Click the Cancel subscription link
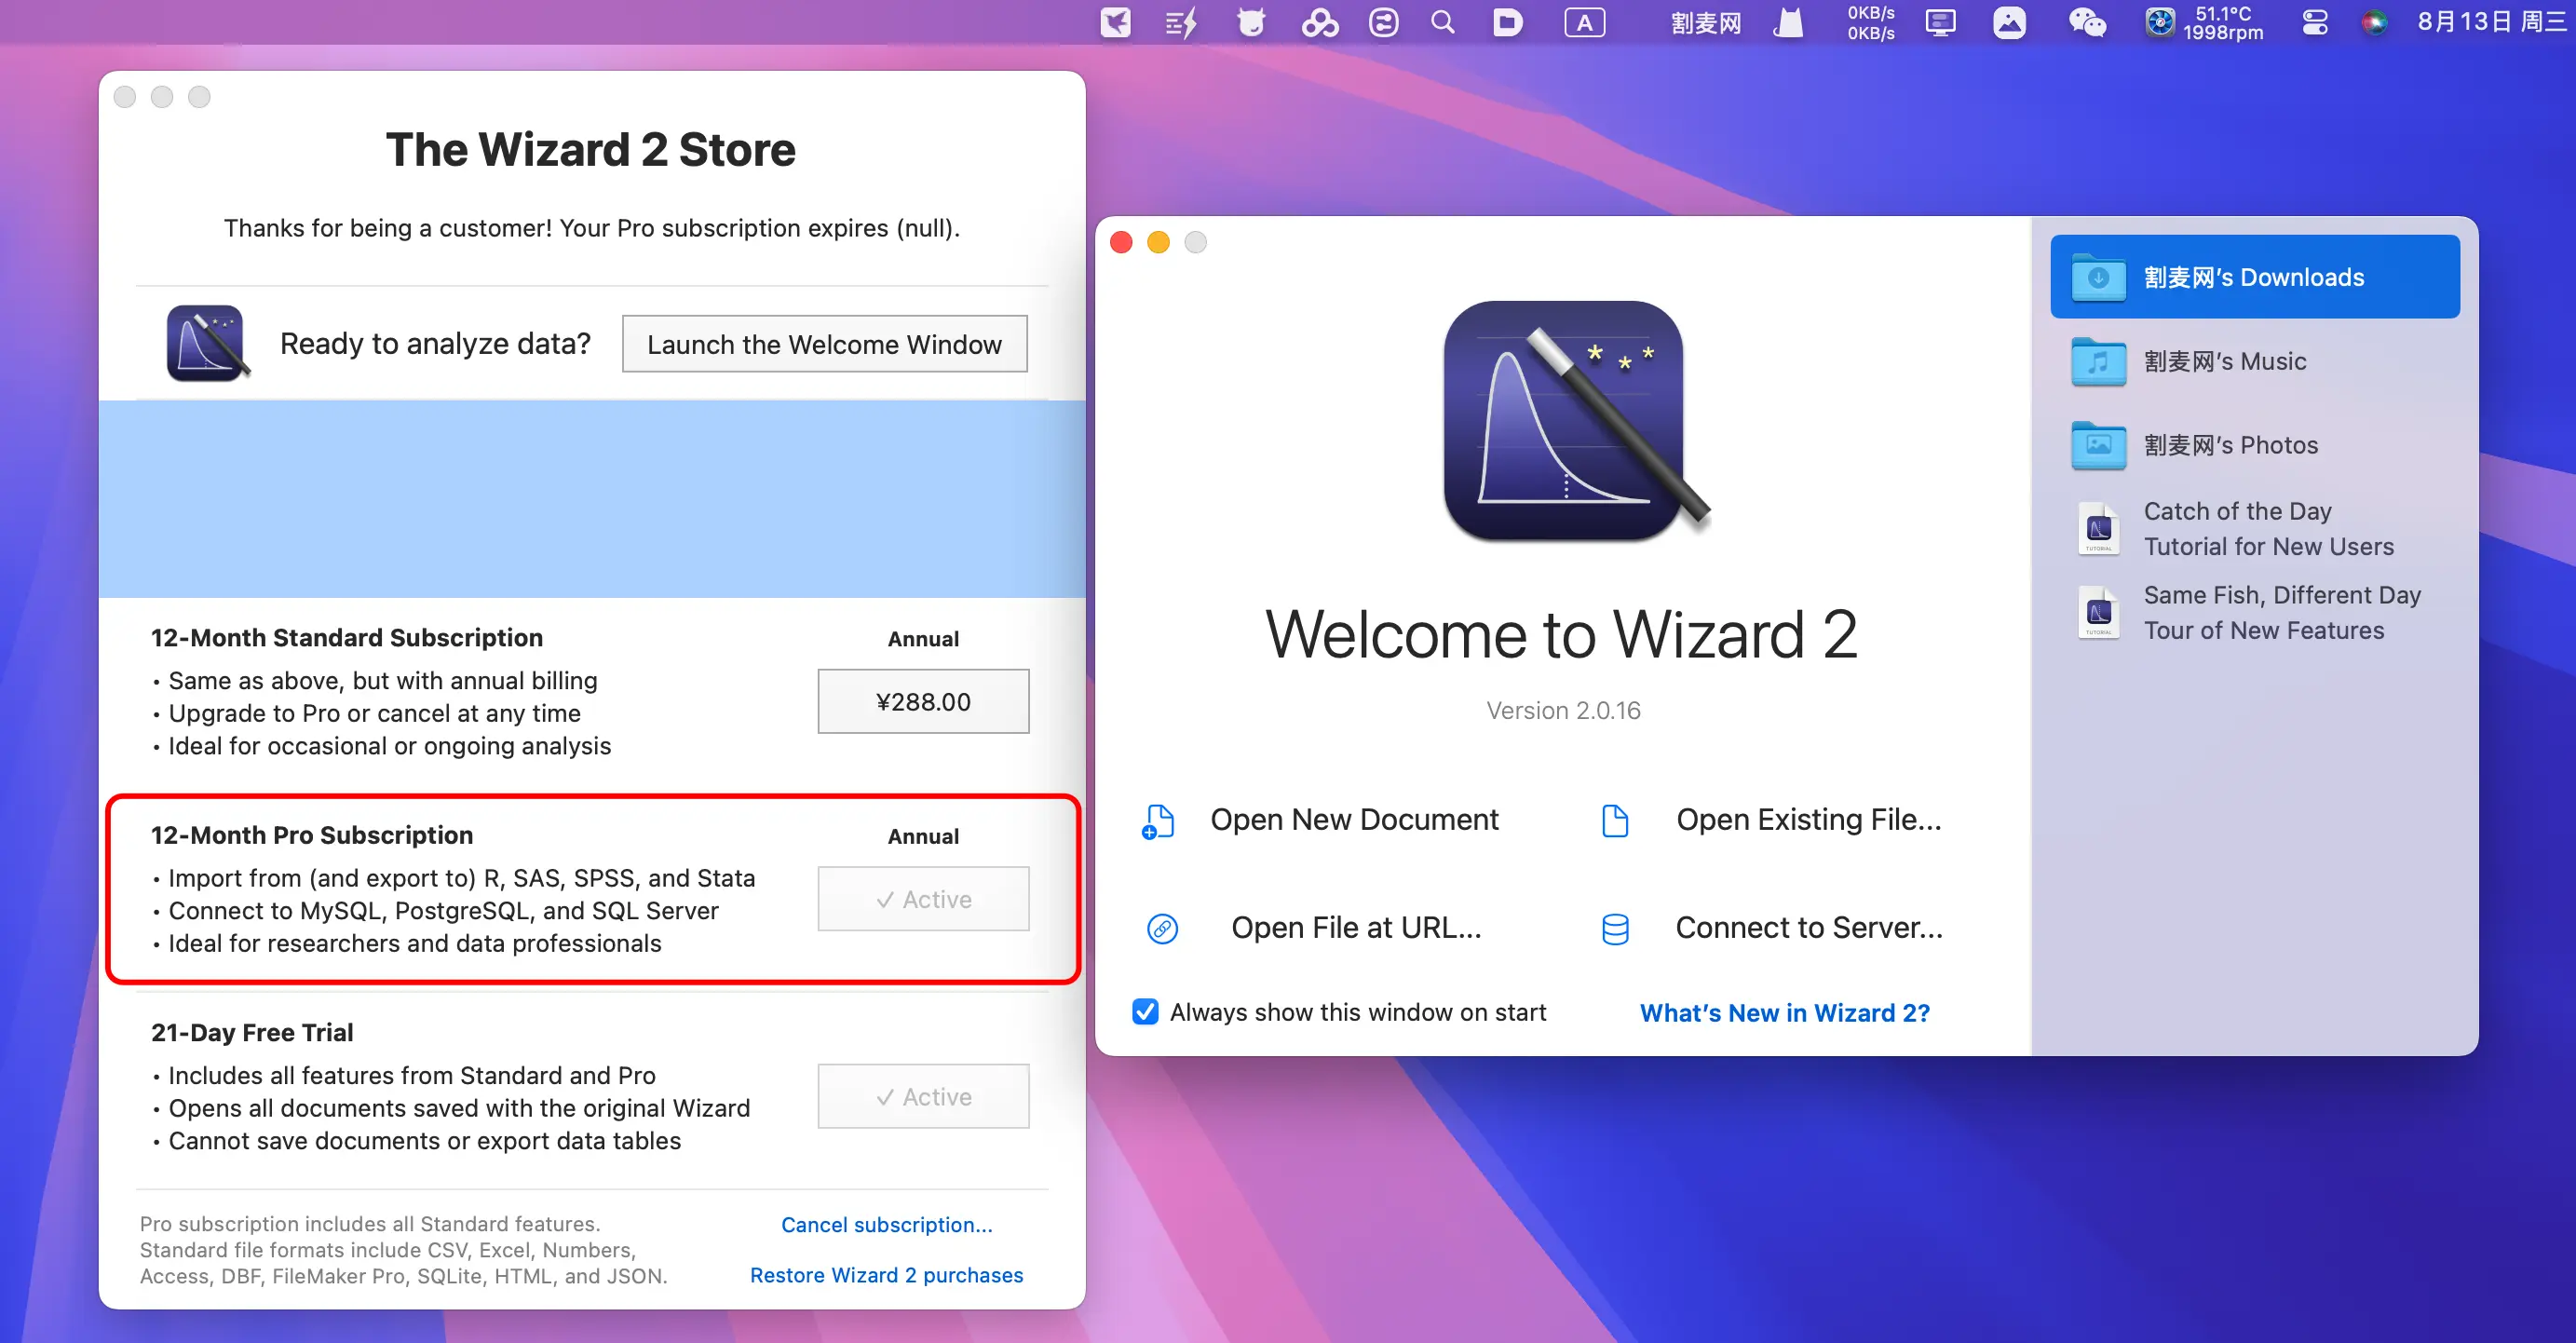 click(886, 1224)
